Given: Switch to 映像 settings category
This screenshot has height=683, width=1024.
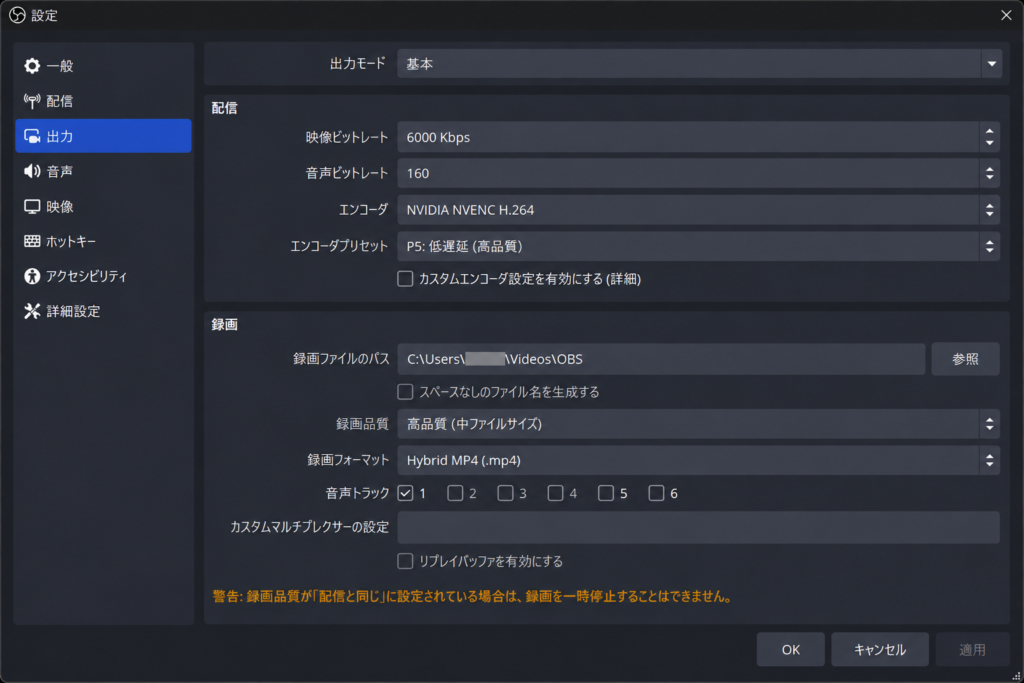Looking at the screenshot, I should tap(103, 206).
